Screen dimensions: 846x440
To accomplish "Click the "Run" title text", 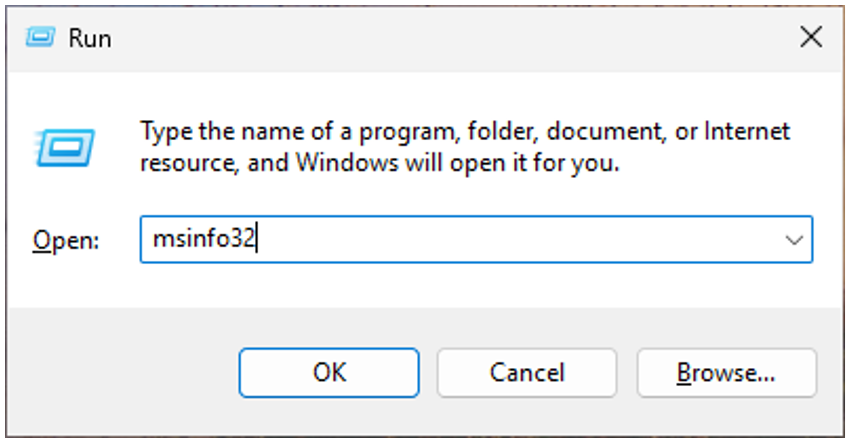I will [x=89, y=39].
